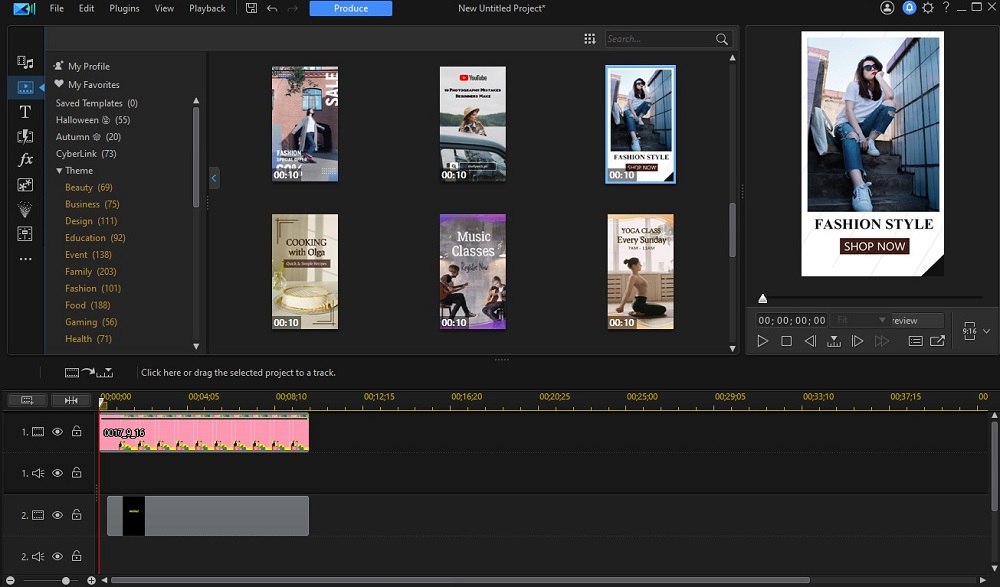Open the Transition Room

[x=24, y=136]
